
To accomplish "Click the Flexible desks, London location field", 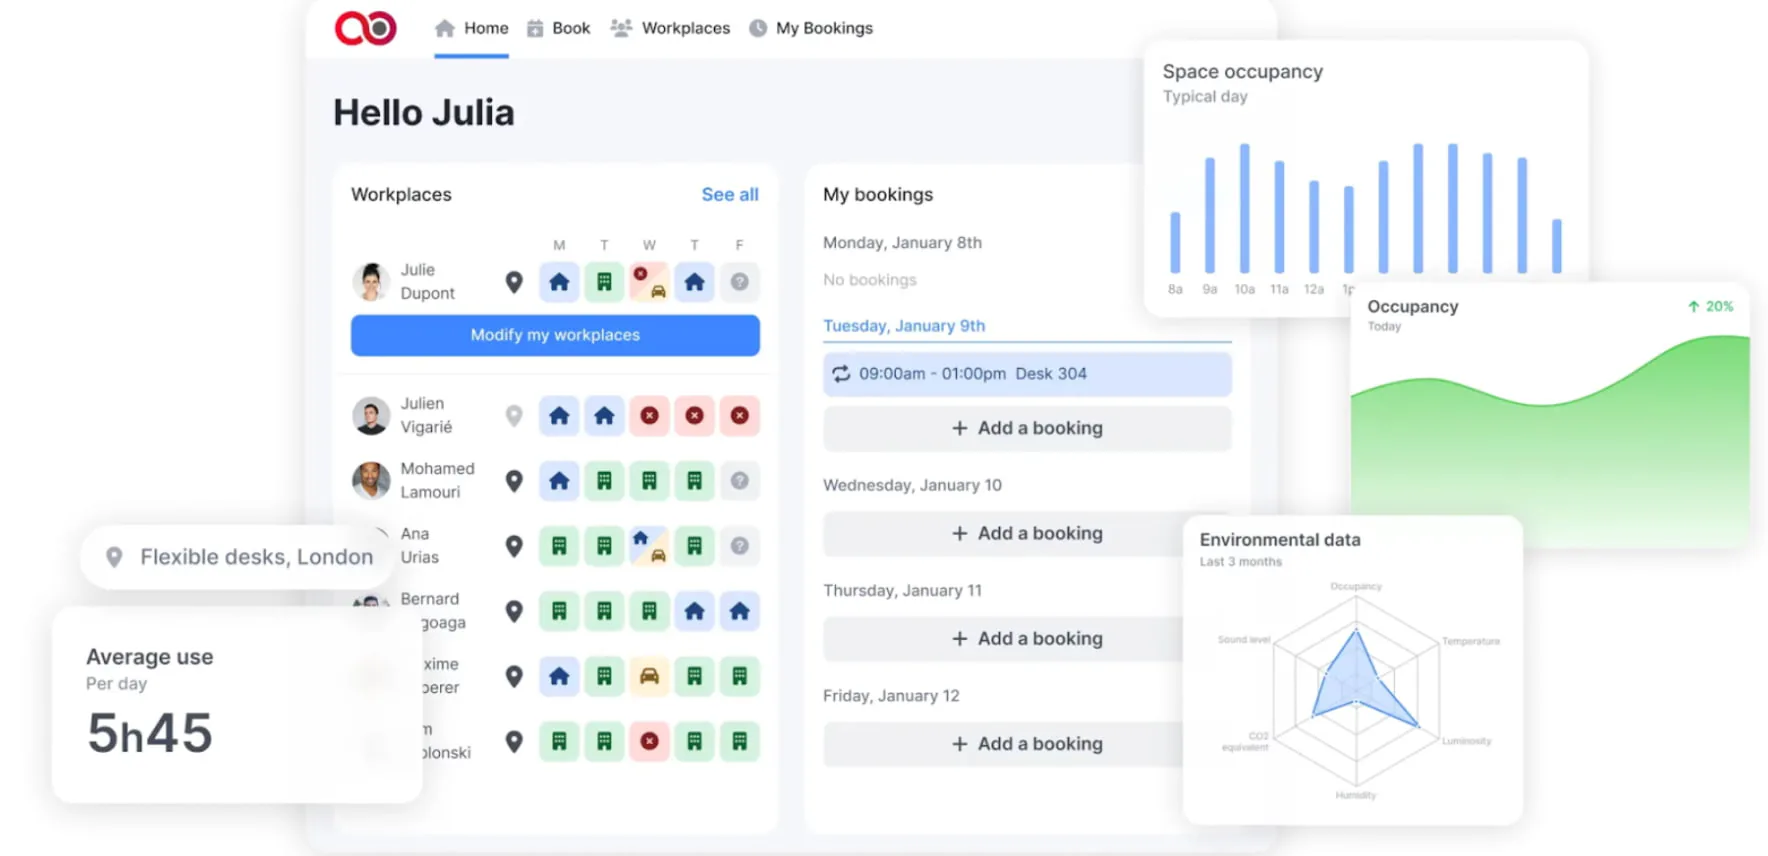I will pos(238,557).
